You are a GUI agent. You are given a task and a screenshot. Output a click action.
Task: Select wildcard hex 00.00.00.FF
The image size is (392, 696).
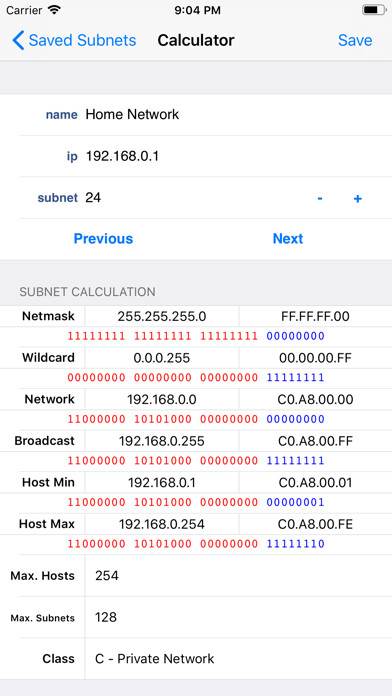point(315,358)
